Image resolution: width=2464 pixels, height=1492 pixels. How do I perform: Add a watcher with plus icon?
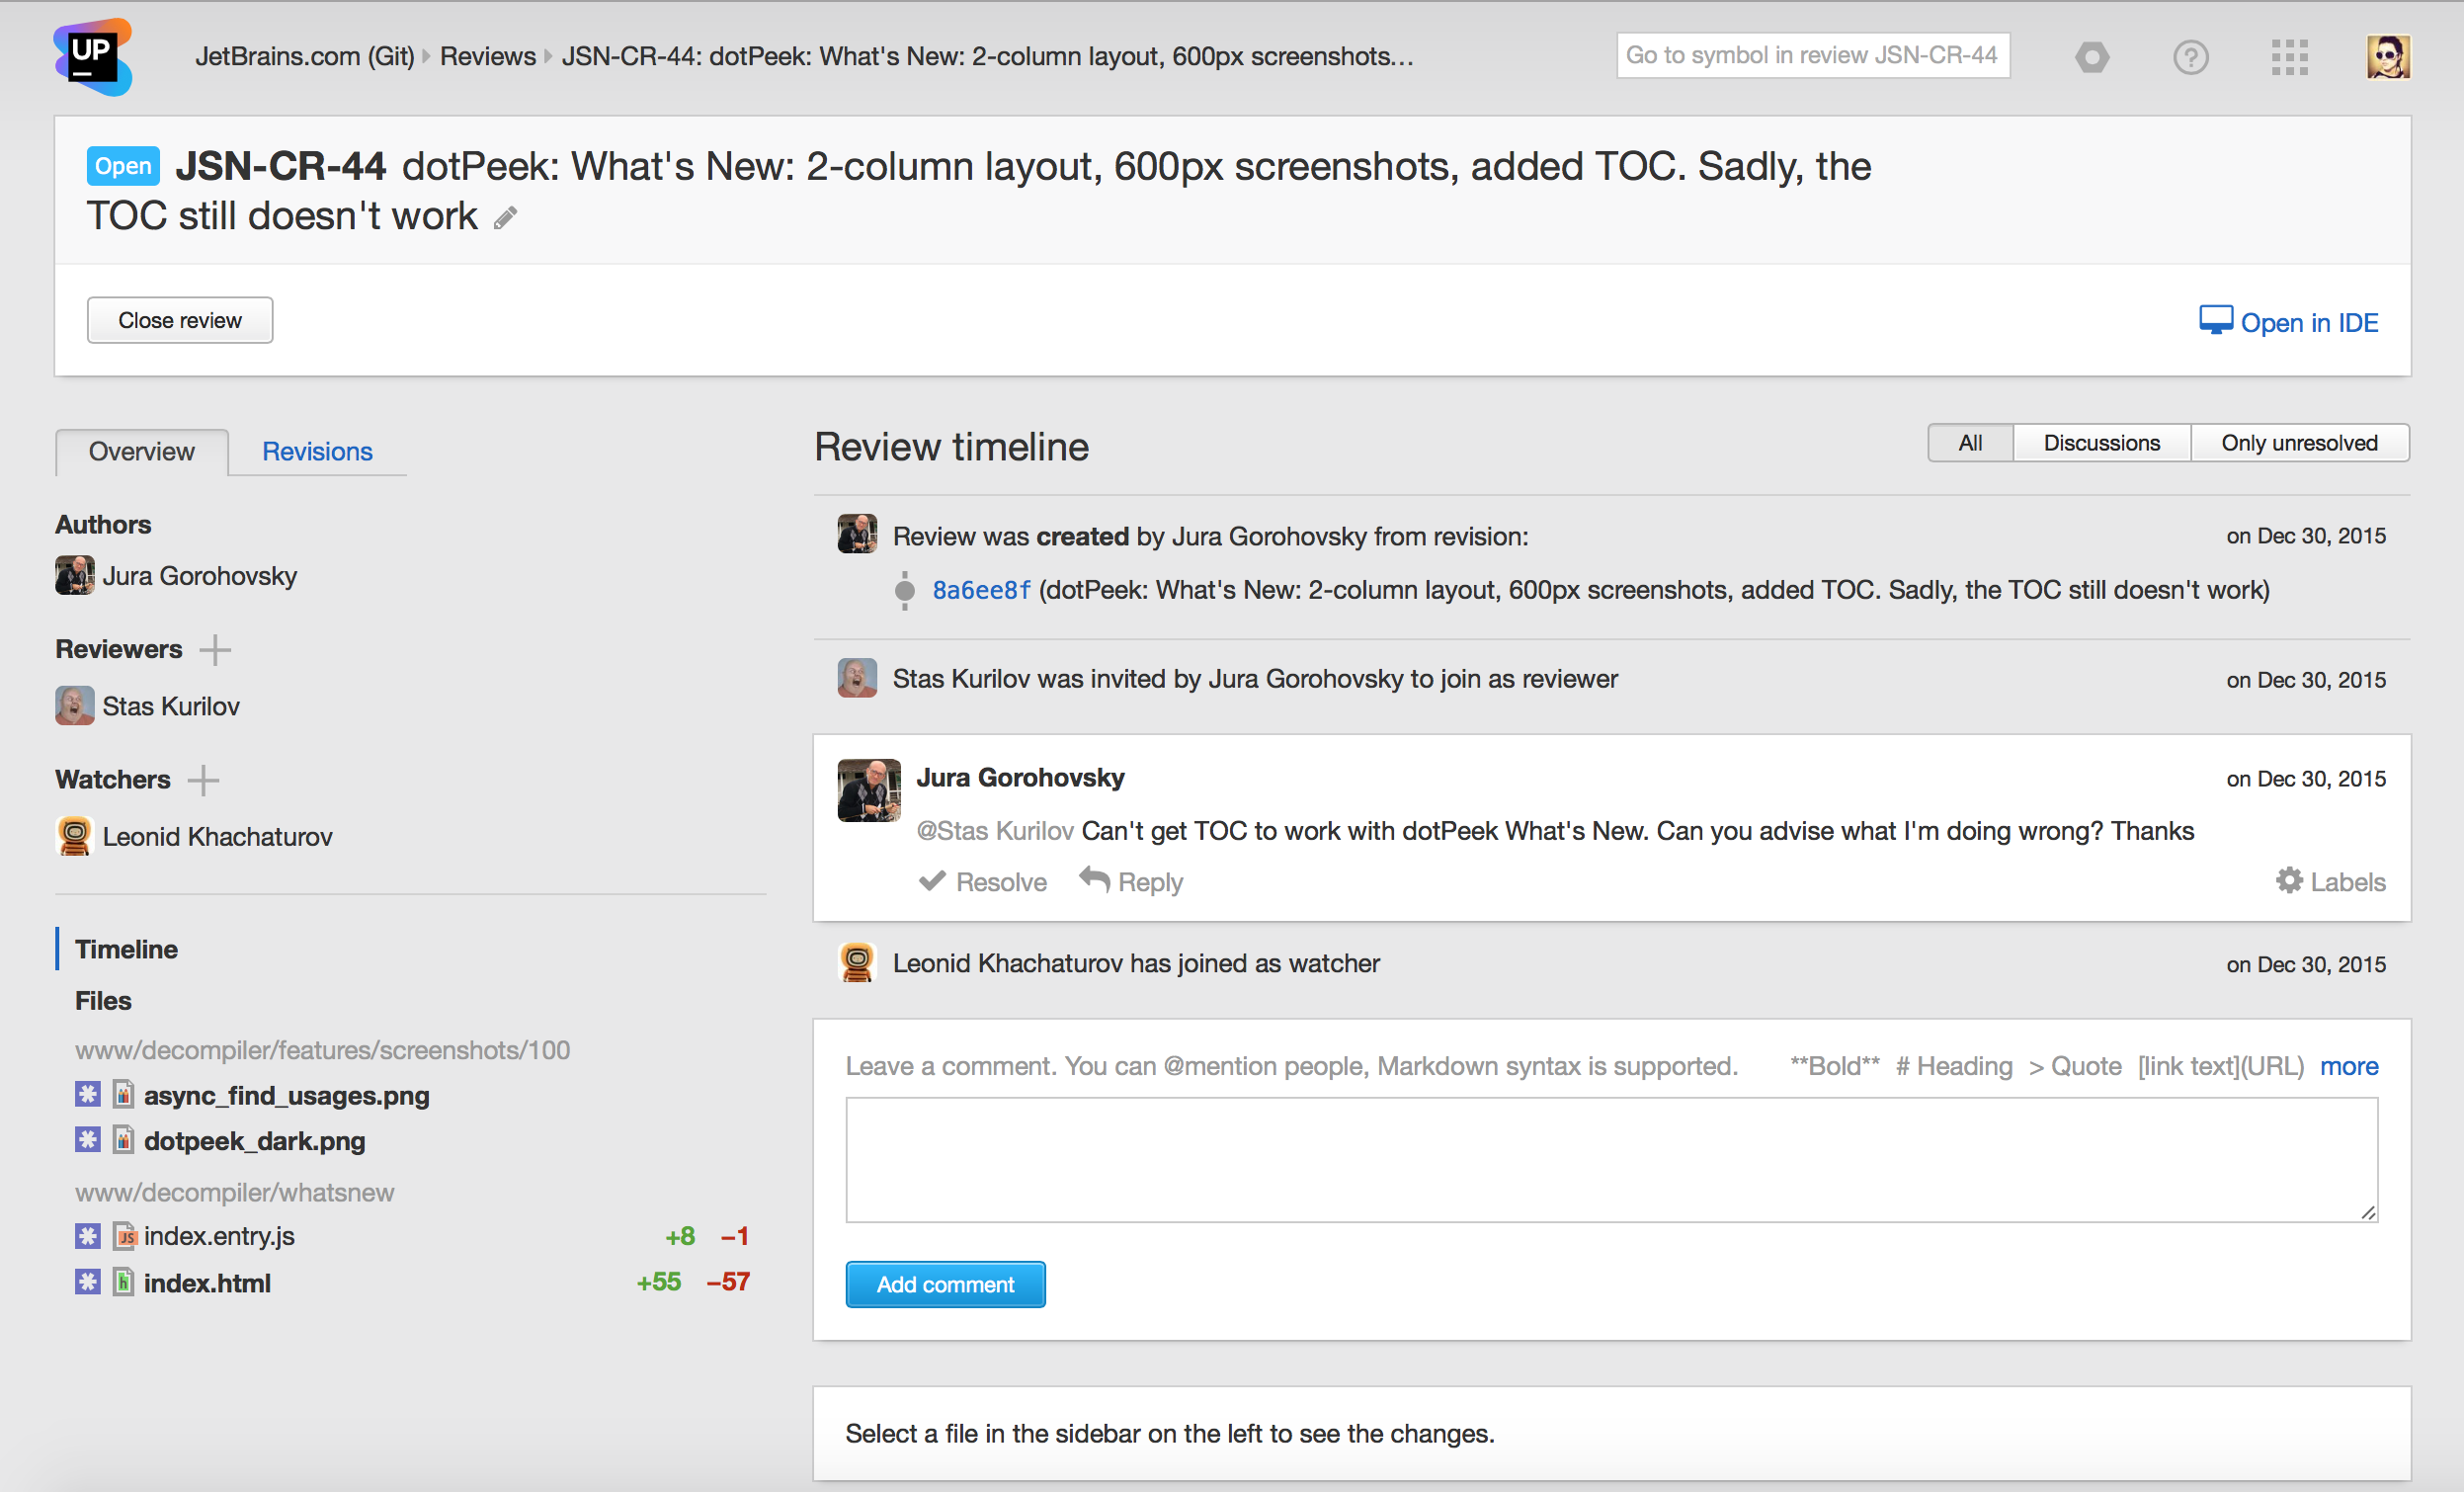pyautogui.click(x=203, y=780)
